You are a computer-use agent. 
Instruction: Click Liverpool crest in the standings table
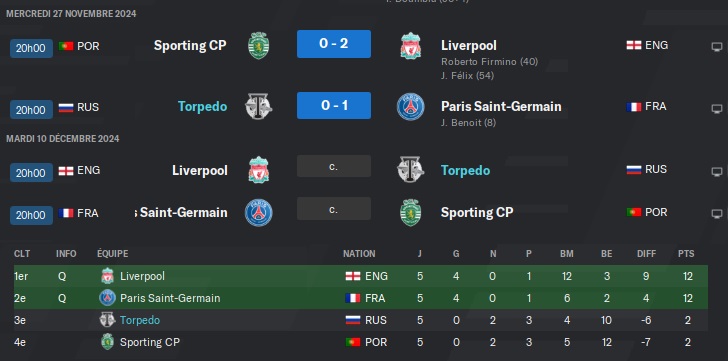point(107,276)
